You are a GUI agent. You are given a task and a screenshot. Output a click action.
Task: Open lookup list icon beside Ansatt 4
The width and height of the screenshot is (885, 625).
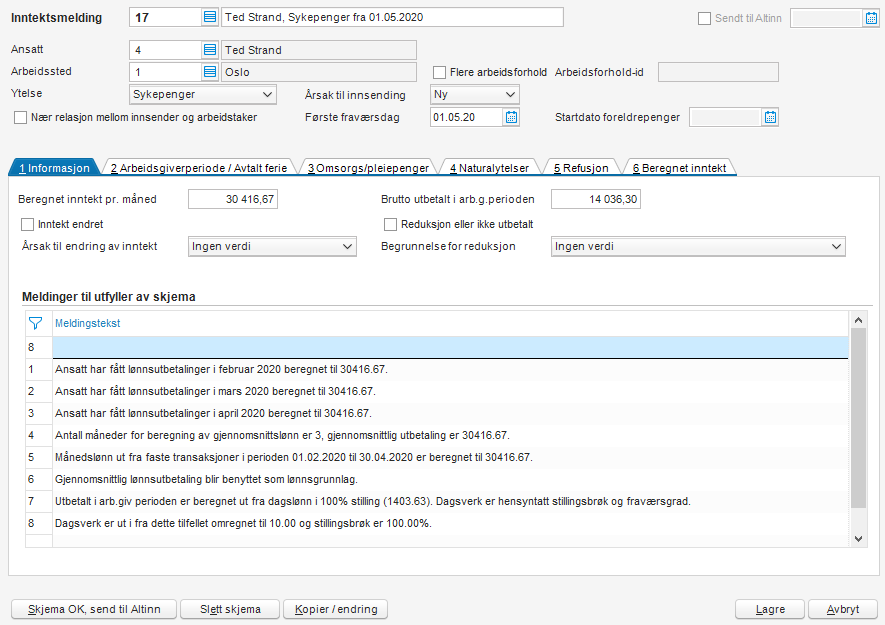coord(209,50)
